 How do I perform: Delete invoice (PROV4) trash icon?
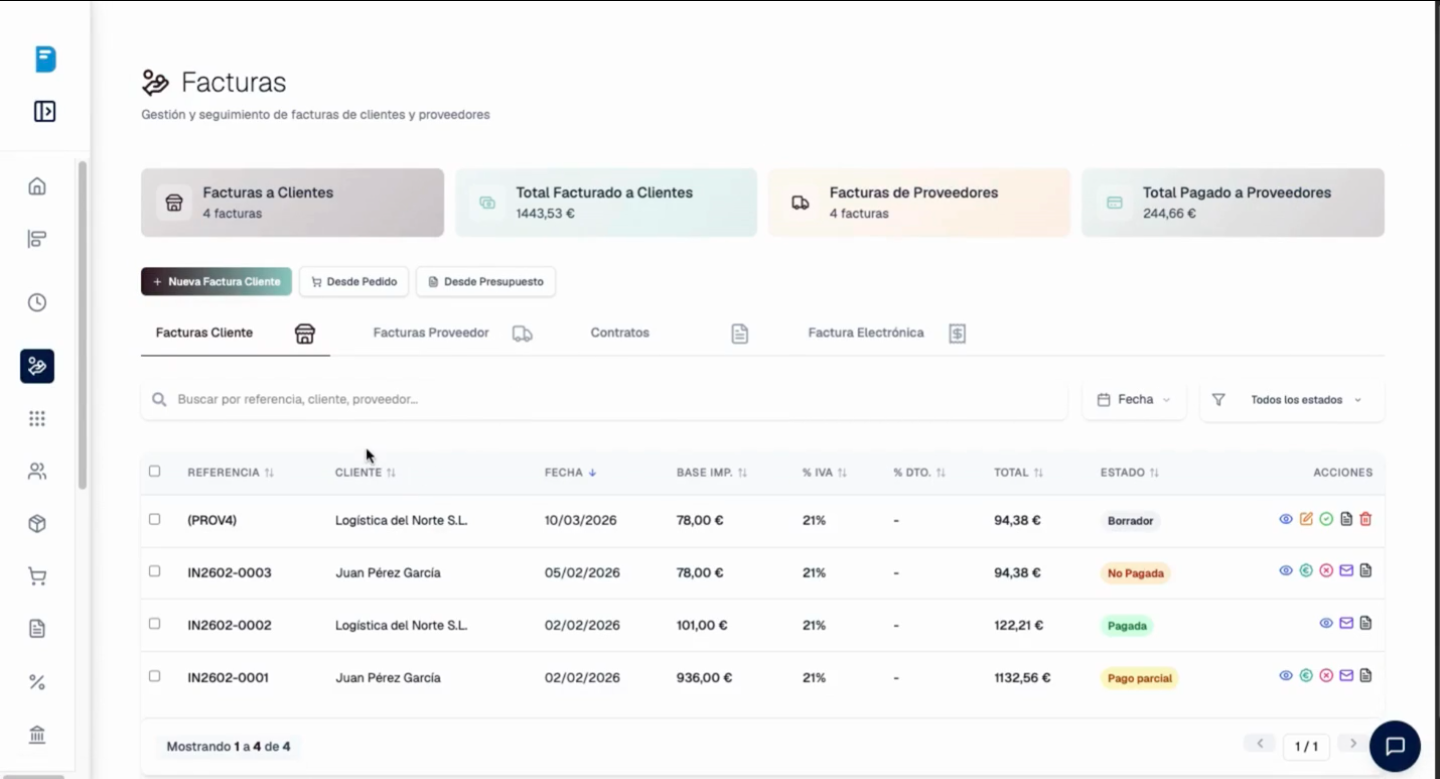[1366, 519]
